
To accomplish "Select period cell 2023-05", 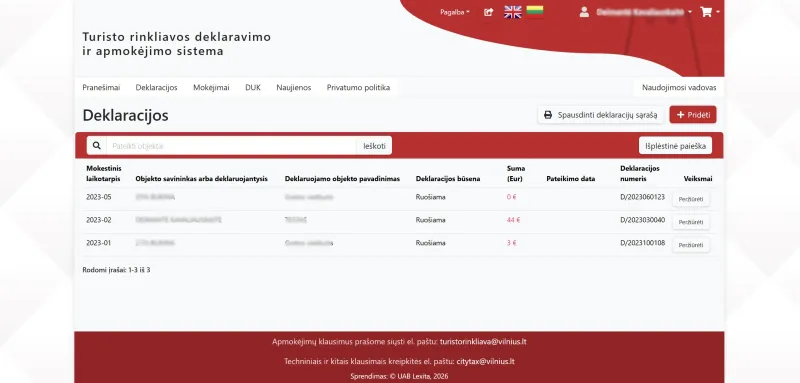I will pos(98,197).
